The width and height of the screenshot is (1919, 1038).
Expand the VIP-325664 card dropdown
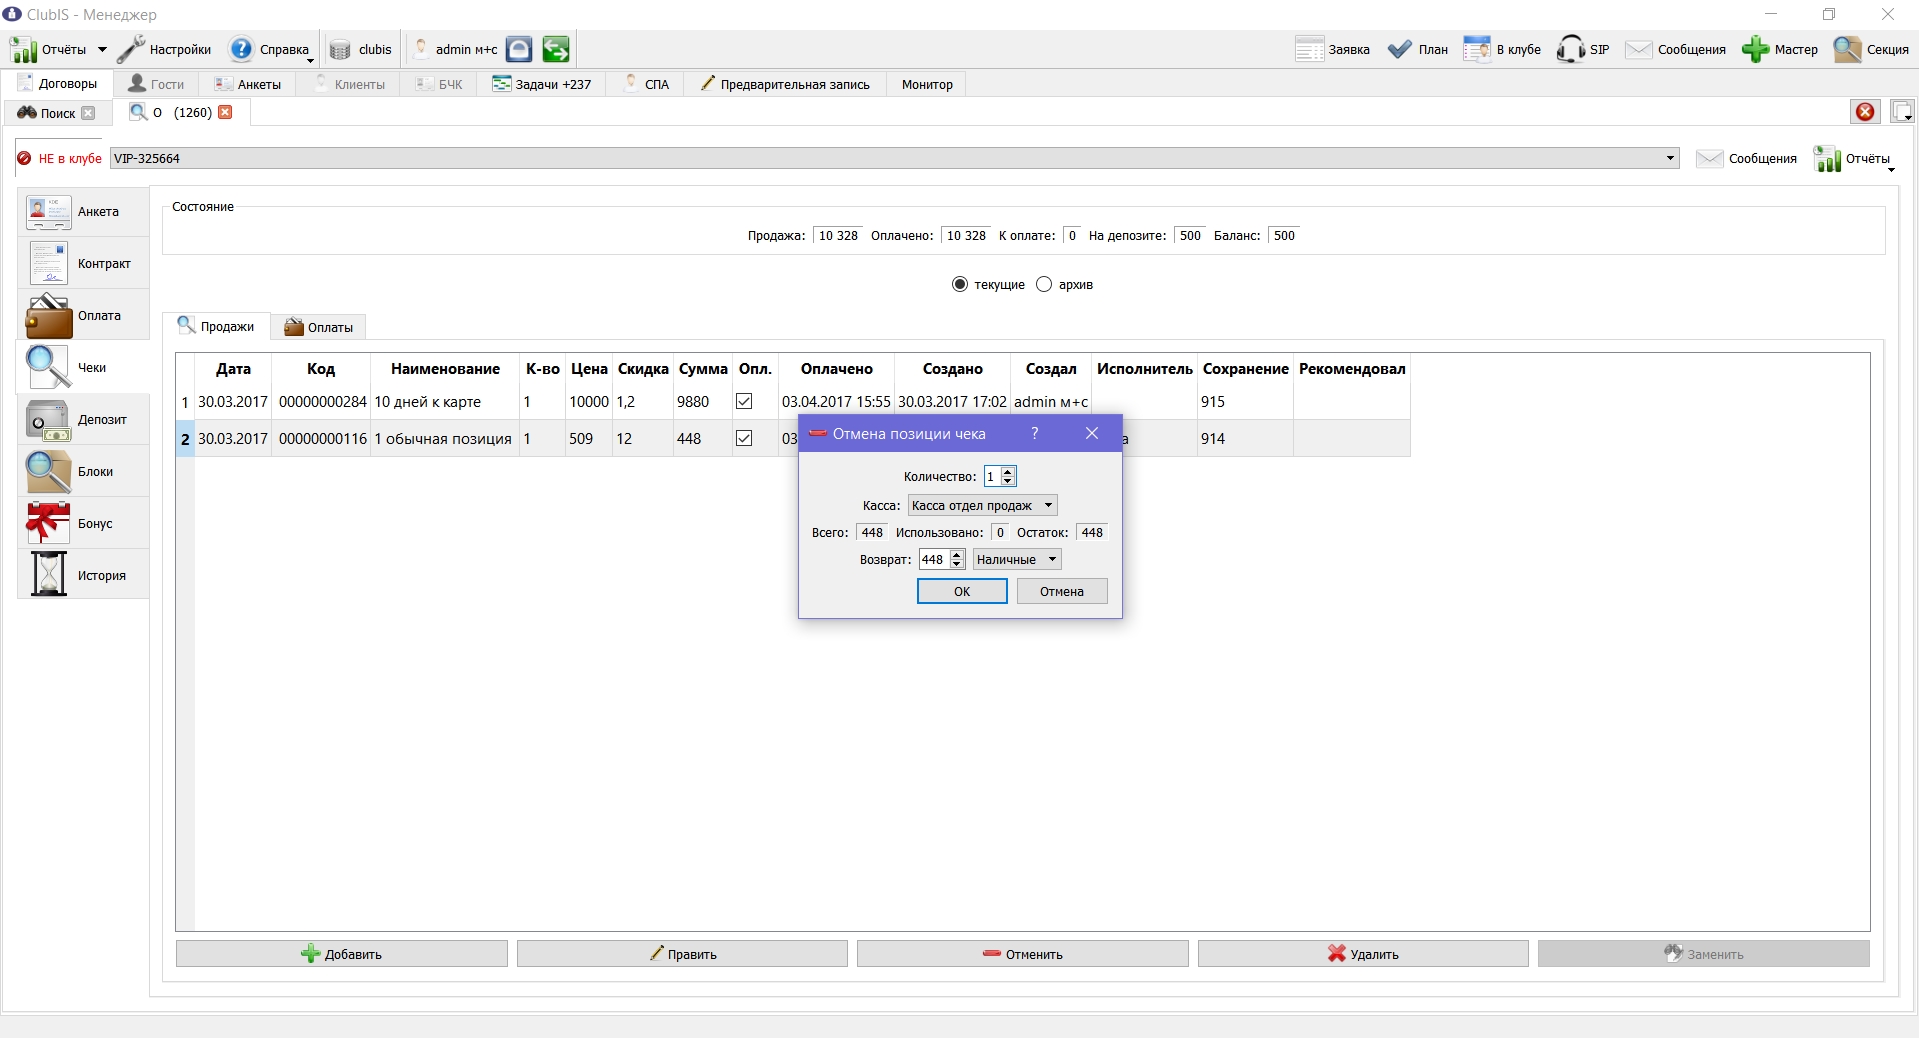(1670, 158)
